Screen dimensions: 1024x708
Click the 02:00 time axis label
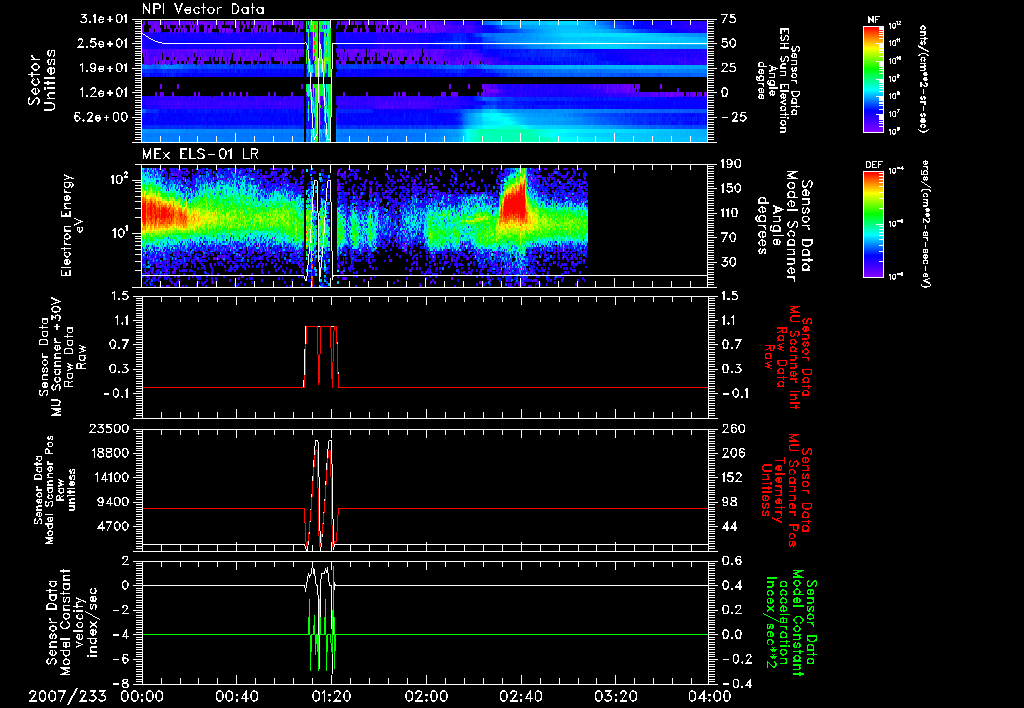(x=426, y=696)
